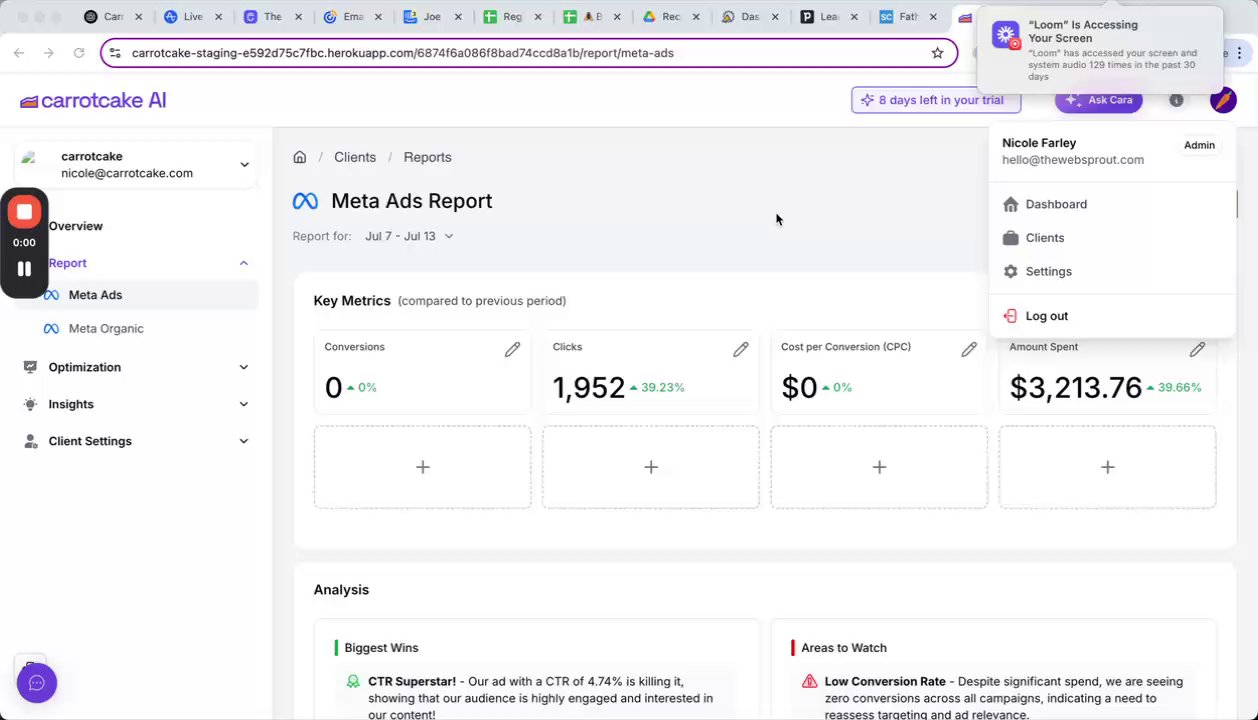
Task: Click the $3,213.76 amount spent value
Action: pyautogui.click(x=1076, y=388)
